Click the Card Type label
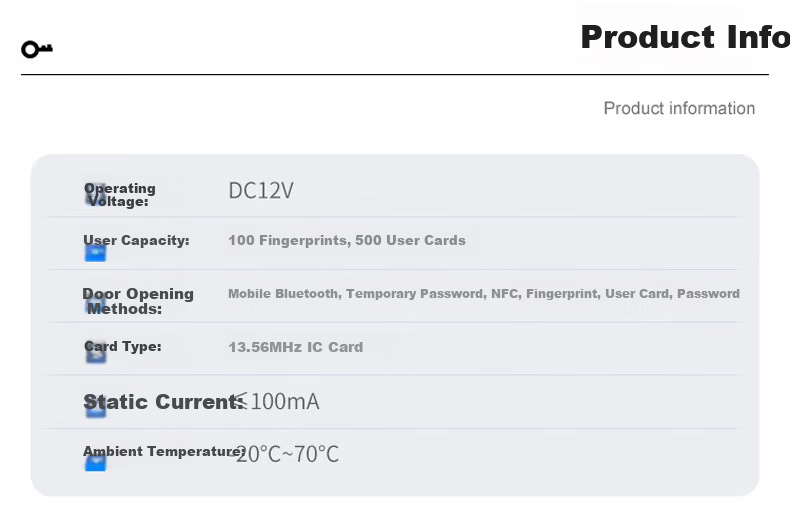 coord(123,347)
